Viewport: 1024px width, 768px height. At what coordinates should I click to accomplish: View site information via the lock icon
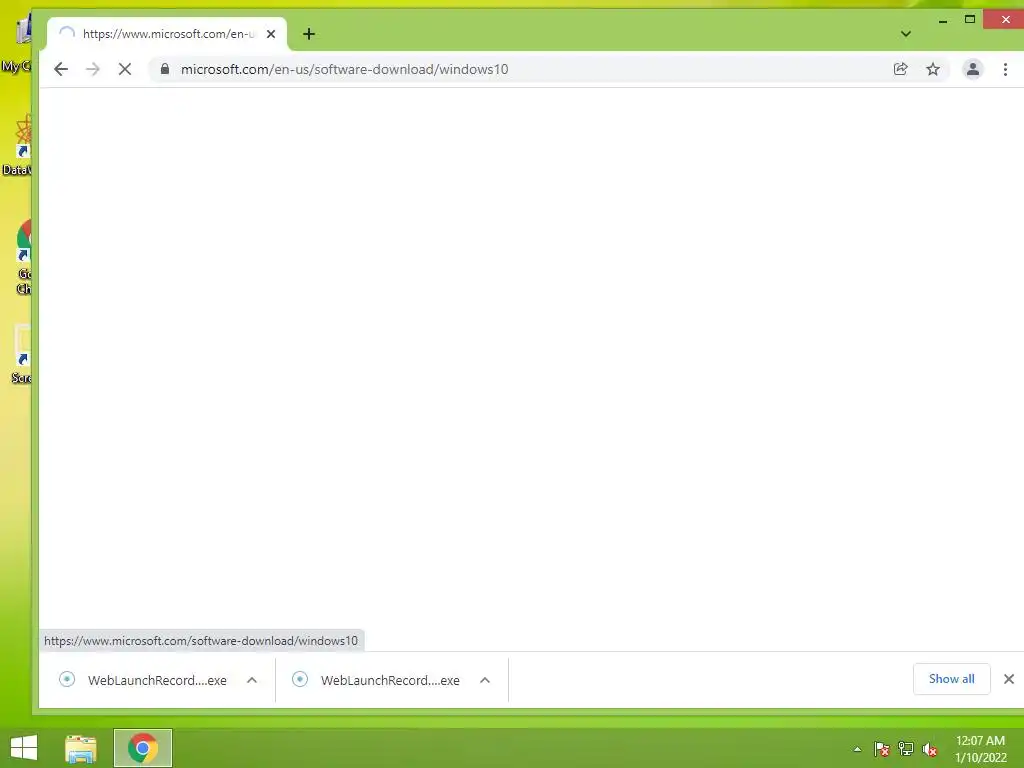165,69
